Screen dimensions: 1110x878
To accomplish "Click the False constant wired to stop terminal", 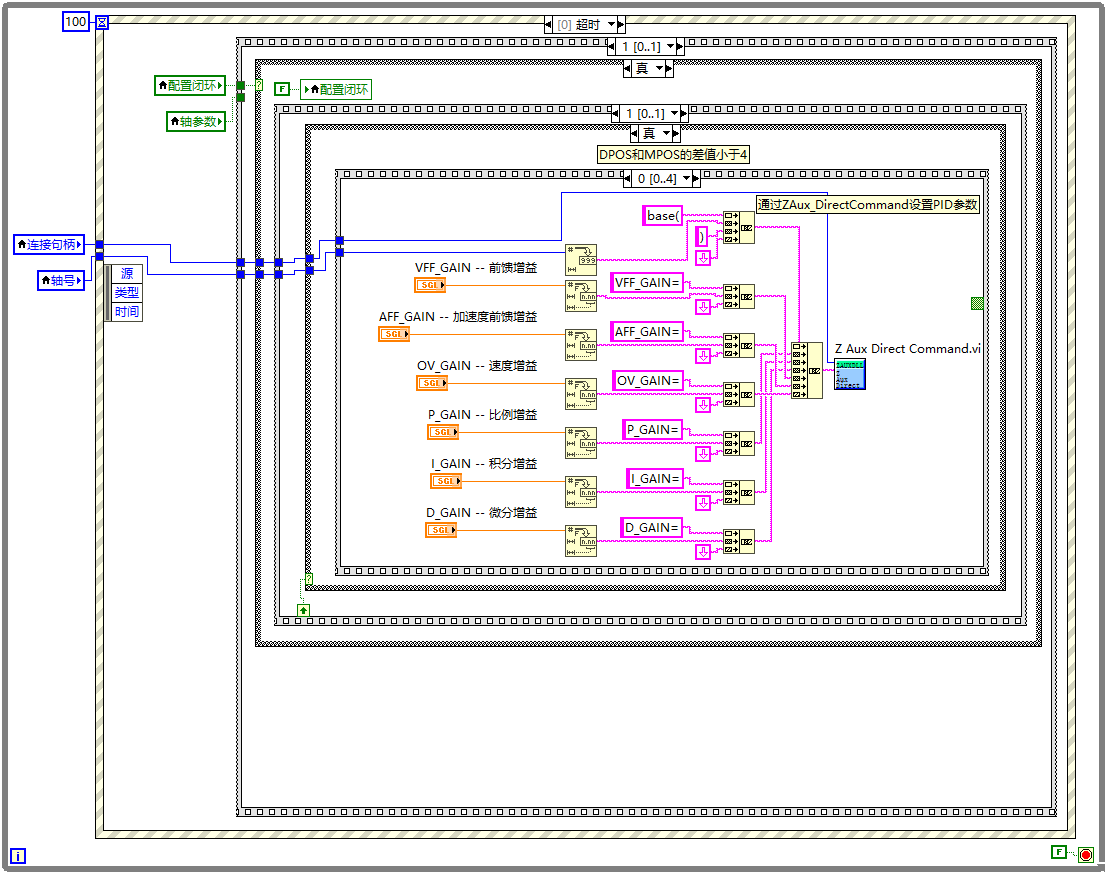I will click(x=1059, y=852).
